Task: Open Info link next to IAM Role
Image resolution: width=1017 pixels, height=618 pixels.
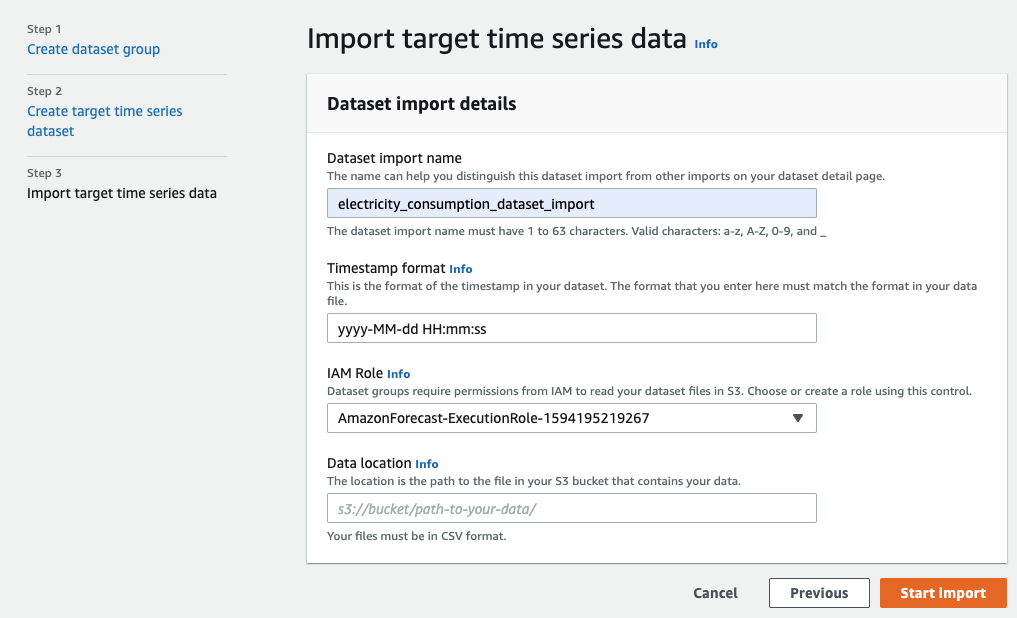Action: pos(398,374)
